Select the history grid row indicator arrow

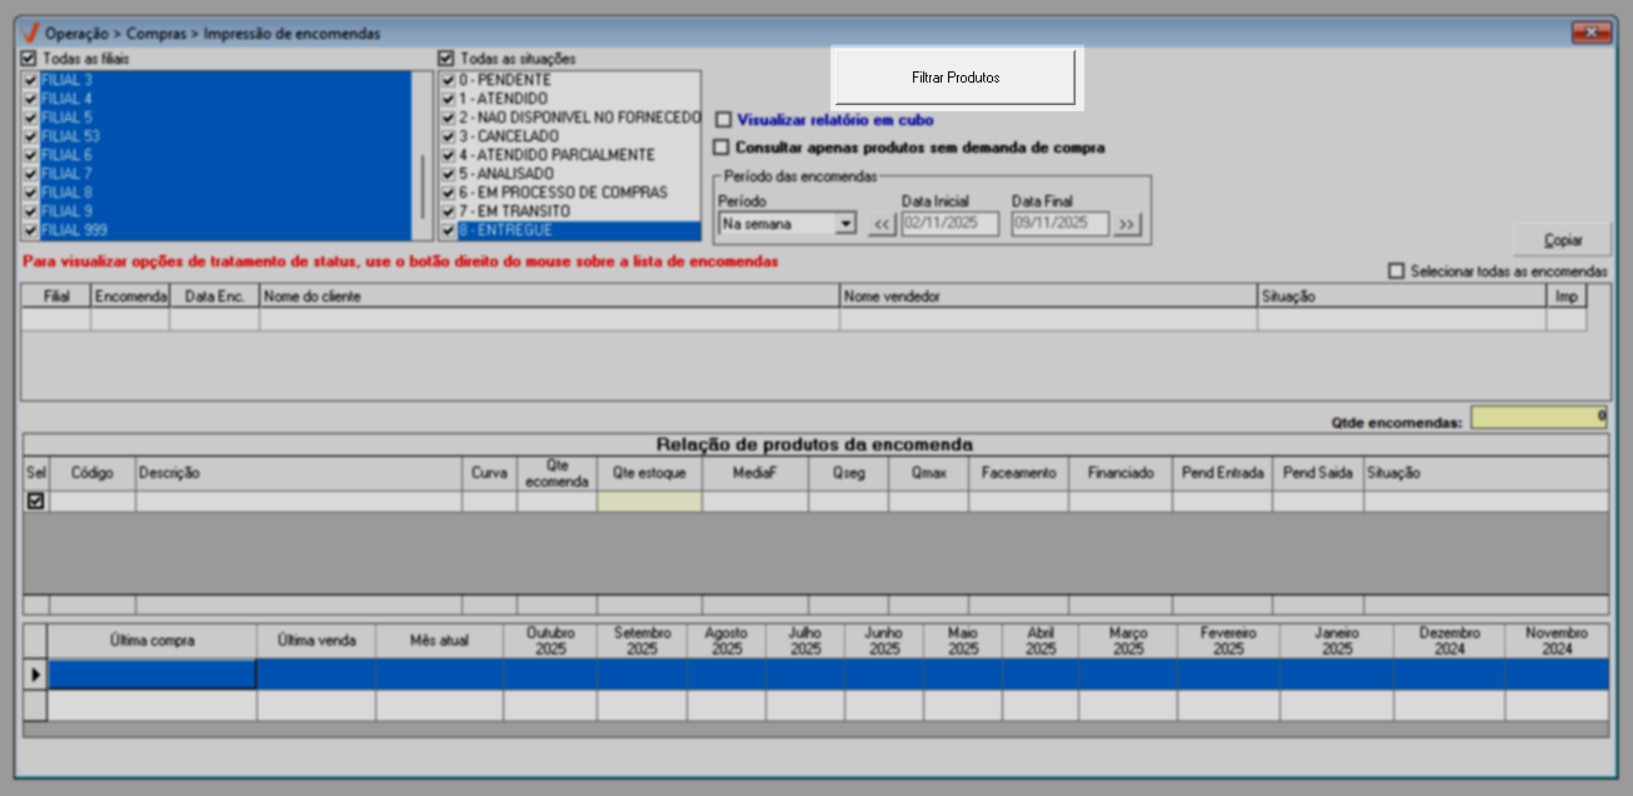coord(35,675)
